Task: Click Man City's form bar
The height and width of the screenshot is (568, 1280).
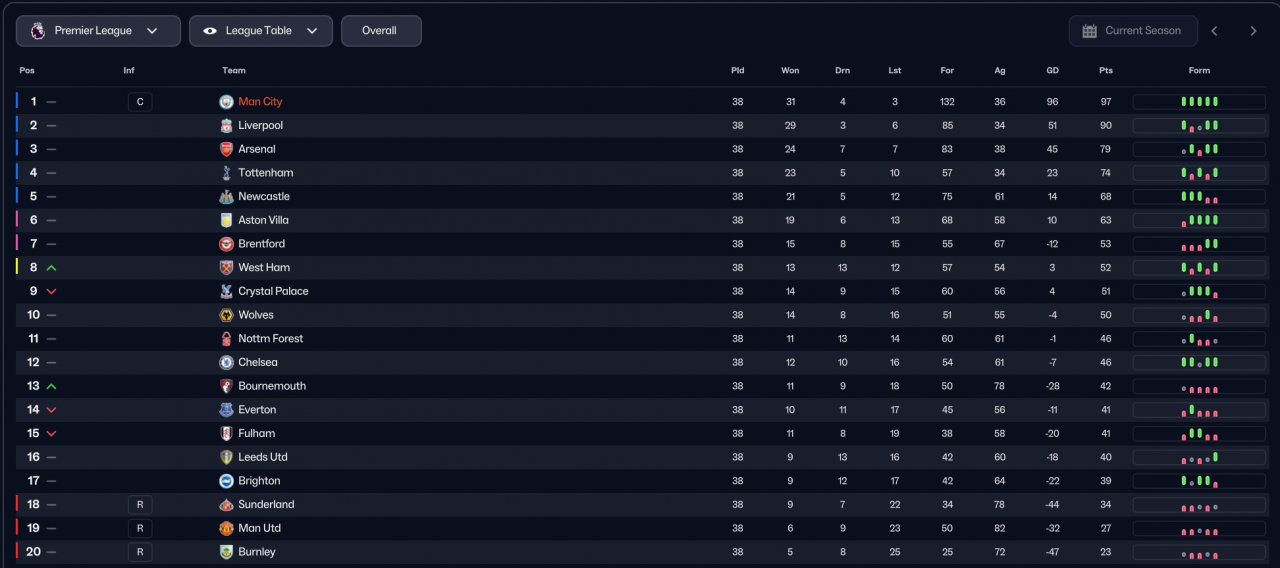Action: (1199, 102)
